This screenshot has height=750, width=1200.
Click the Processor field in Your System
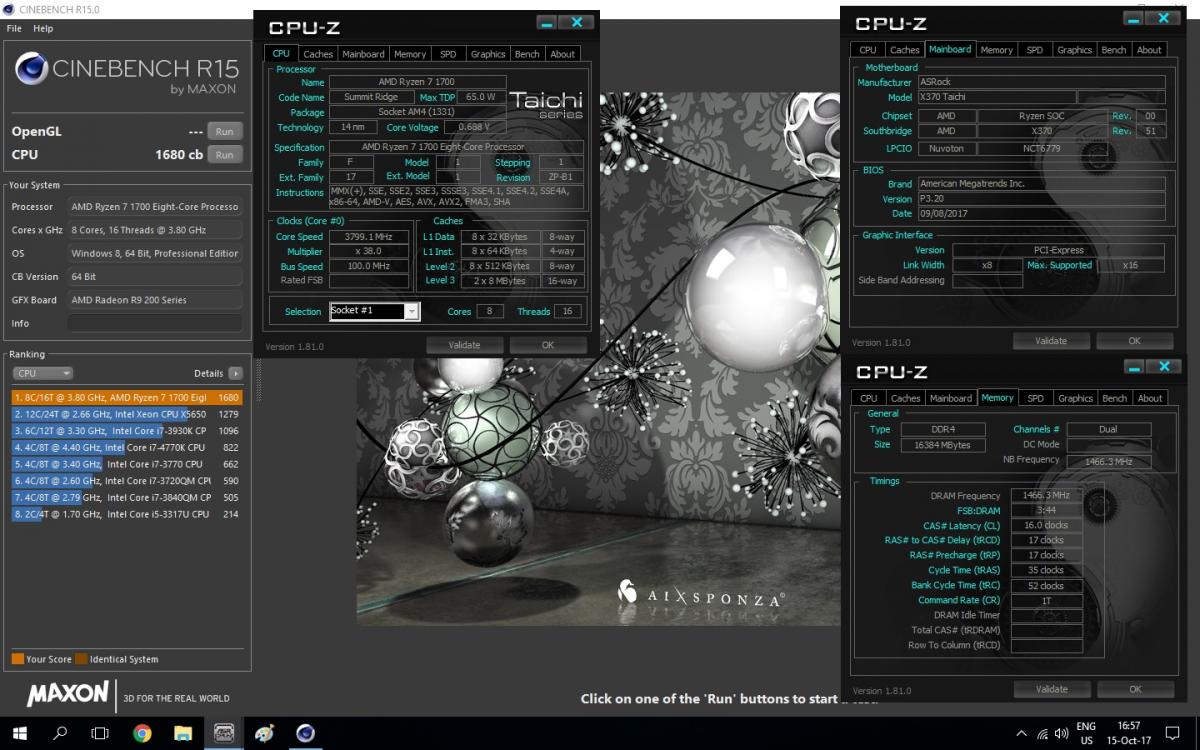pos(154,207)
